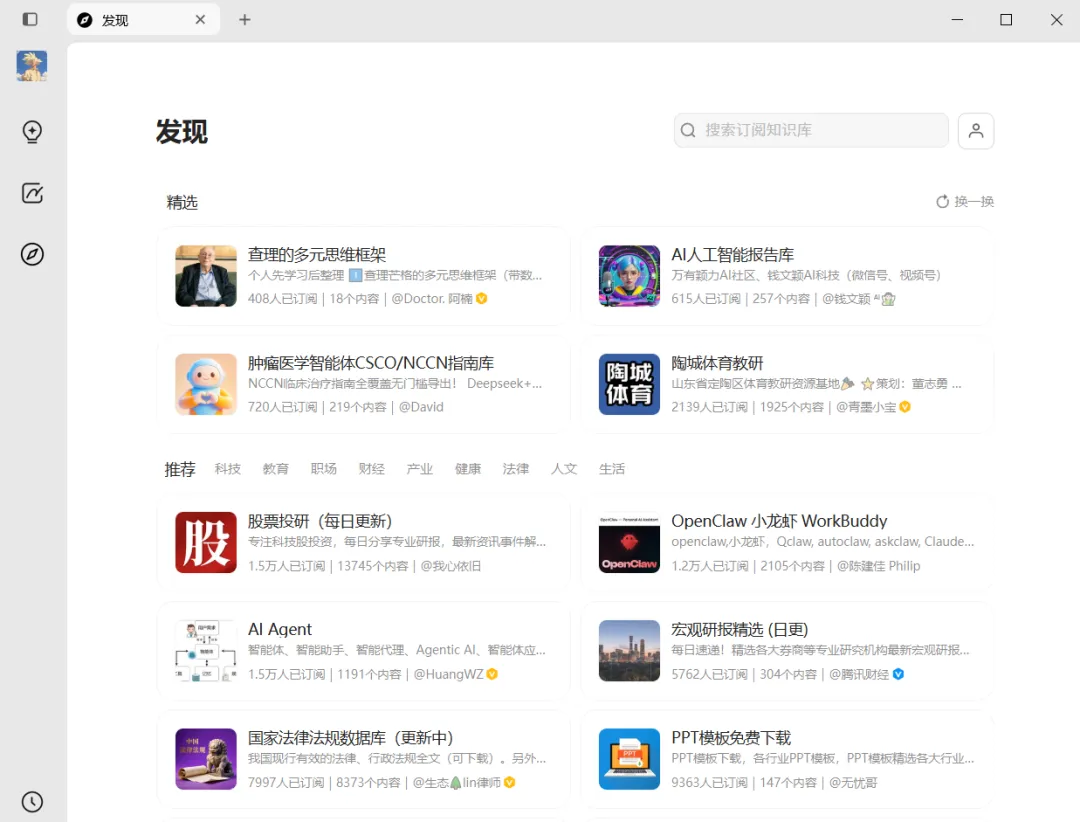Close the 发现 tab
Screen dimensions: 1080x822
click(200, 19)
